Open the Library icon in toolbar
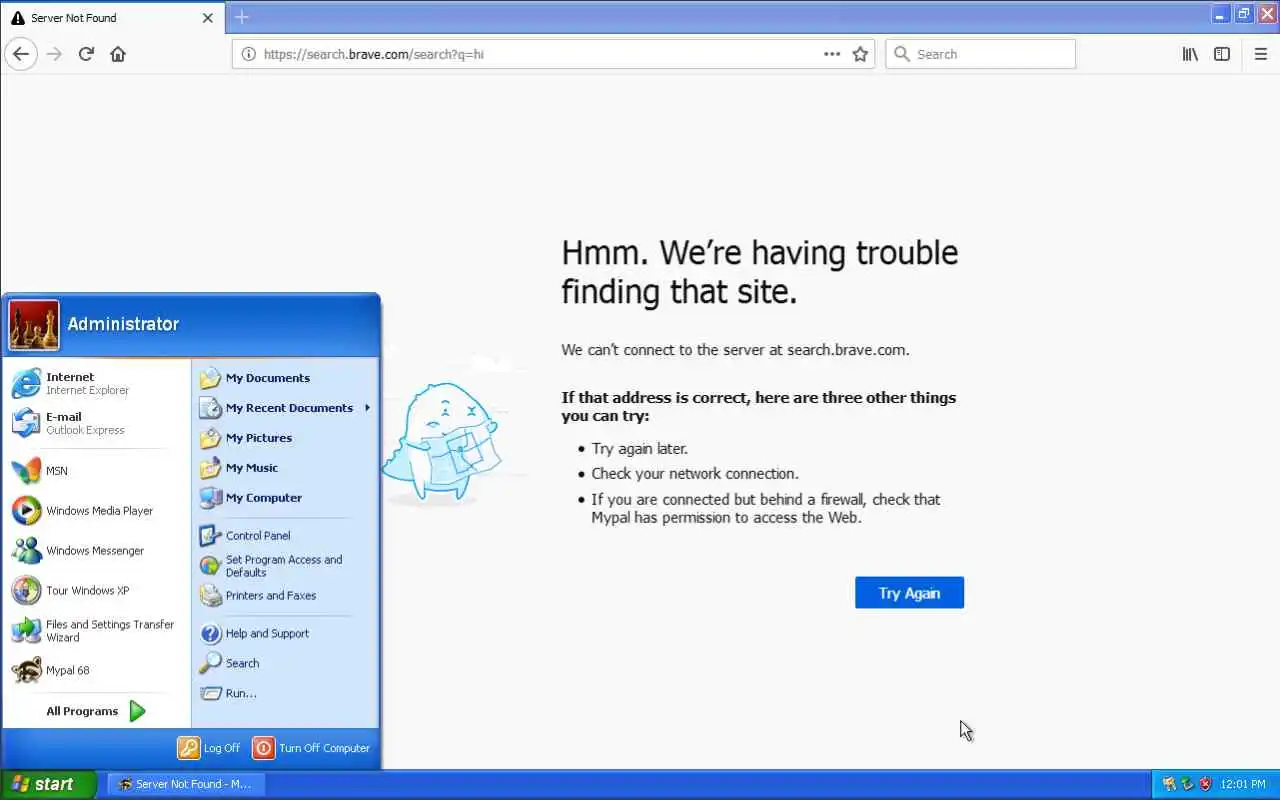The width and height of the screenshot is (1280, 800). [x=1190, y=54]
